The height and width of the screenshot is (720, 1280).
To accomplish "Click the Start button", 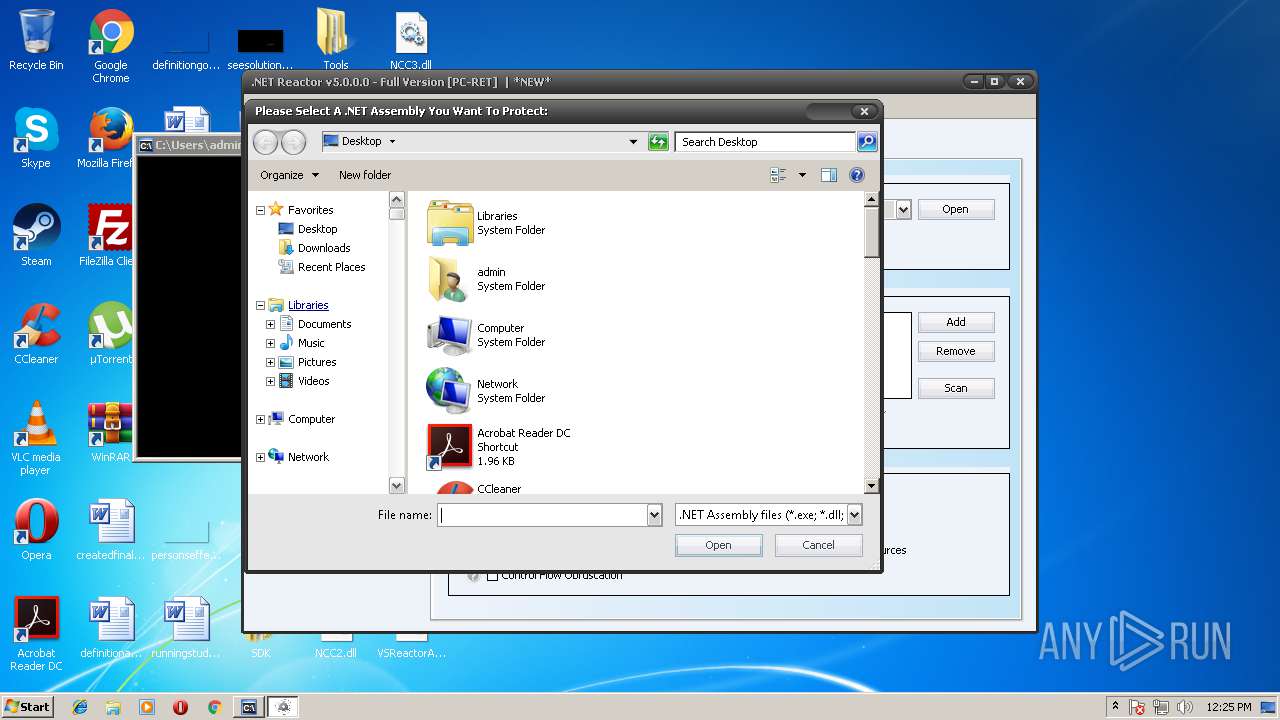I will [x=27, y=707].
